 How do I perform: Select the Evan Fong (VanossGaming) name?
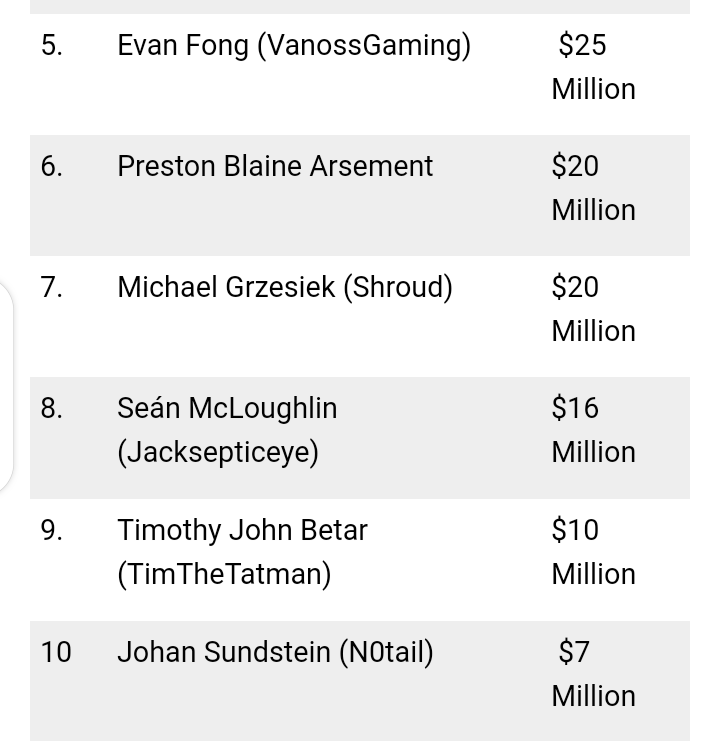[x=294, y=46]
